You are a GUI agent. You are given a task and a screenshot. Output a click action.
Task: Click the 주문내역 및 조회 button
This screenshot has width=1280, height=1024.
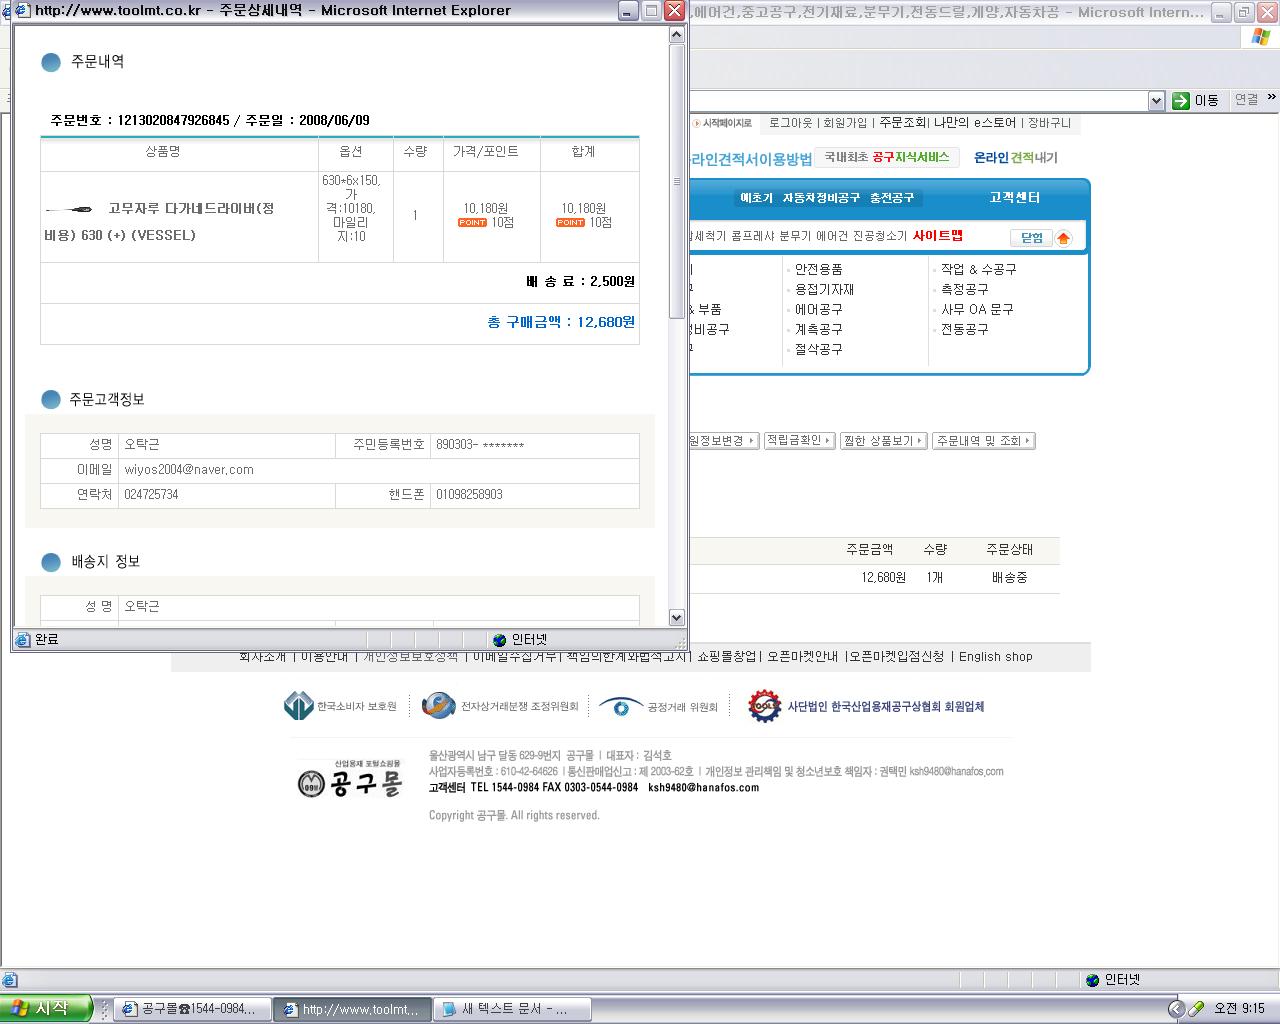tap(983, 441)
